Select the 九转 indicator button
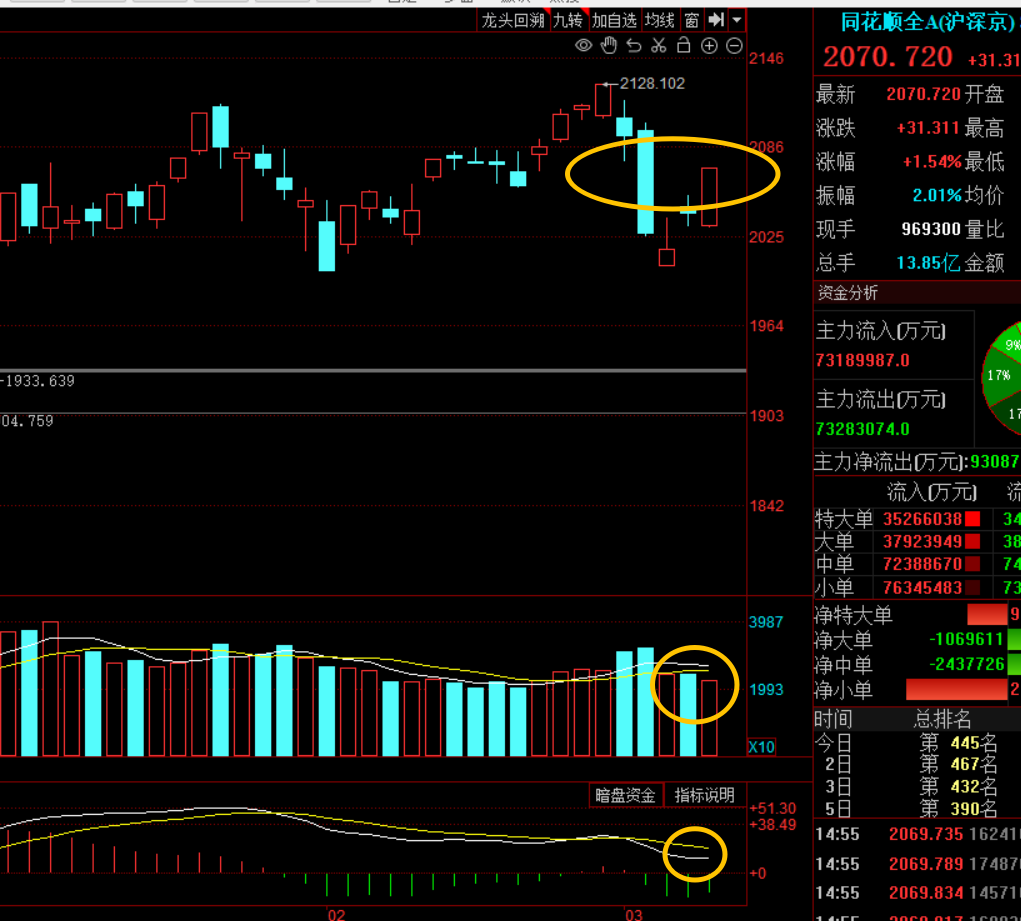 [x=568, y=21]
